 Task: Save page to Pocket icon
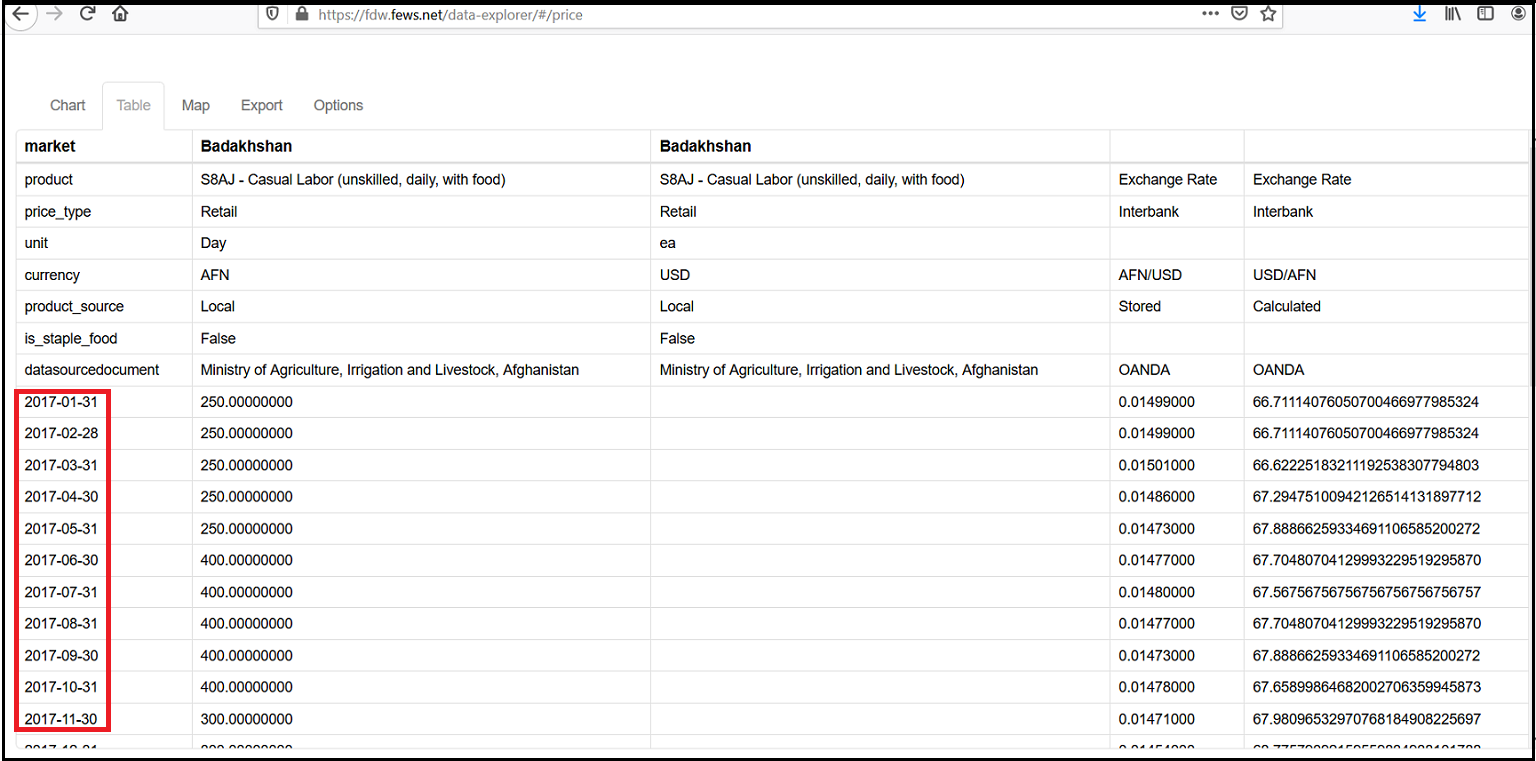pyautogui.click(x=1239, y=14)
